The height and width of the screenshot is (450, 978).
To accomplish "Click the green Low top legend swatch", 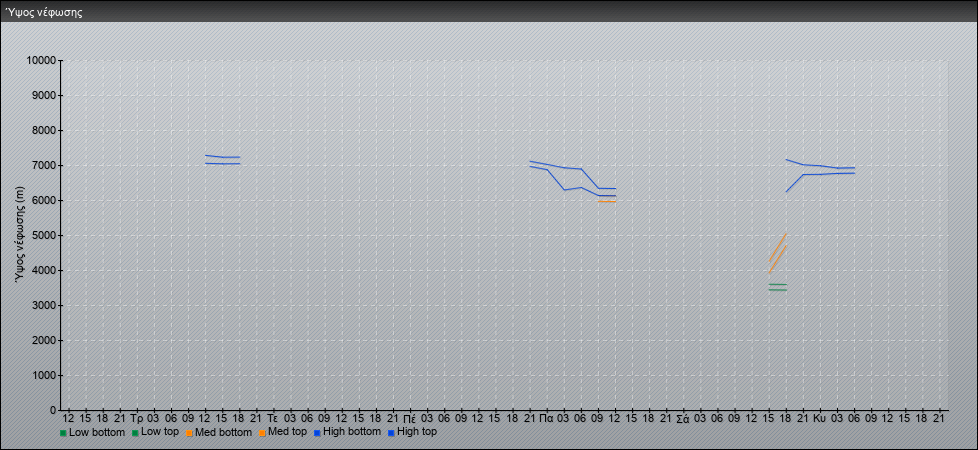I will [135, 433].
